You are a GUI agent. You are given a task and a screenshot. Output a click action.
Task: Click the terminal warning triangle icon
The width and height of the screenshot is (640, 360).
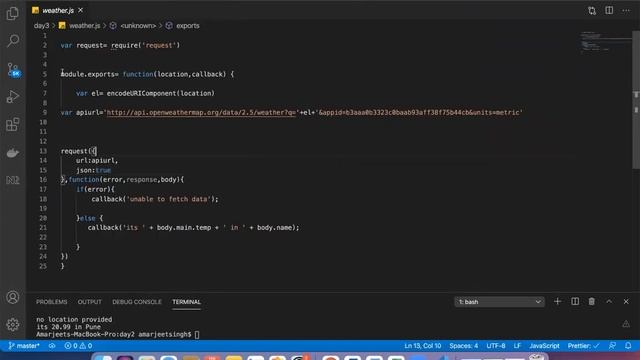click(626, 324)
